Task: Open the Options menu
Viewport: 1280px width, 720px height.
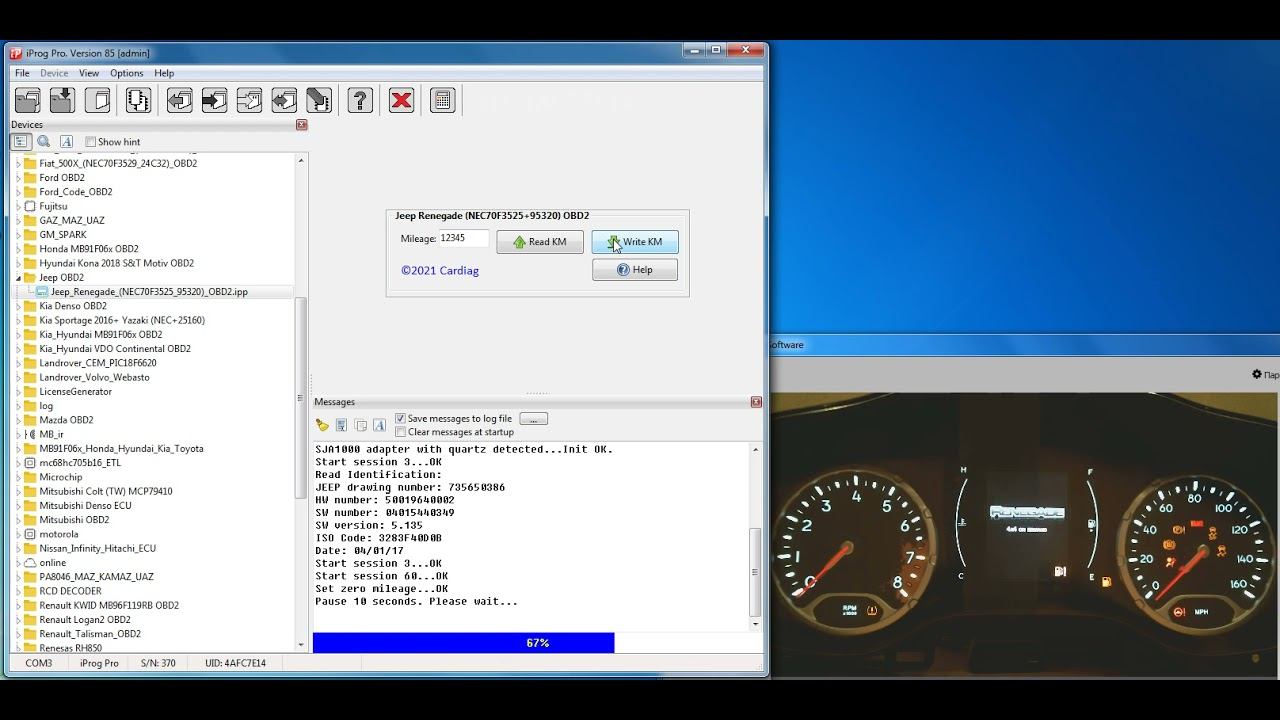Action: click(126, 73)
